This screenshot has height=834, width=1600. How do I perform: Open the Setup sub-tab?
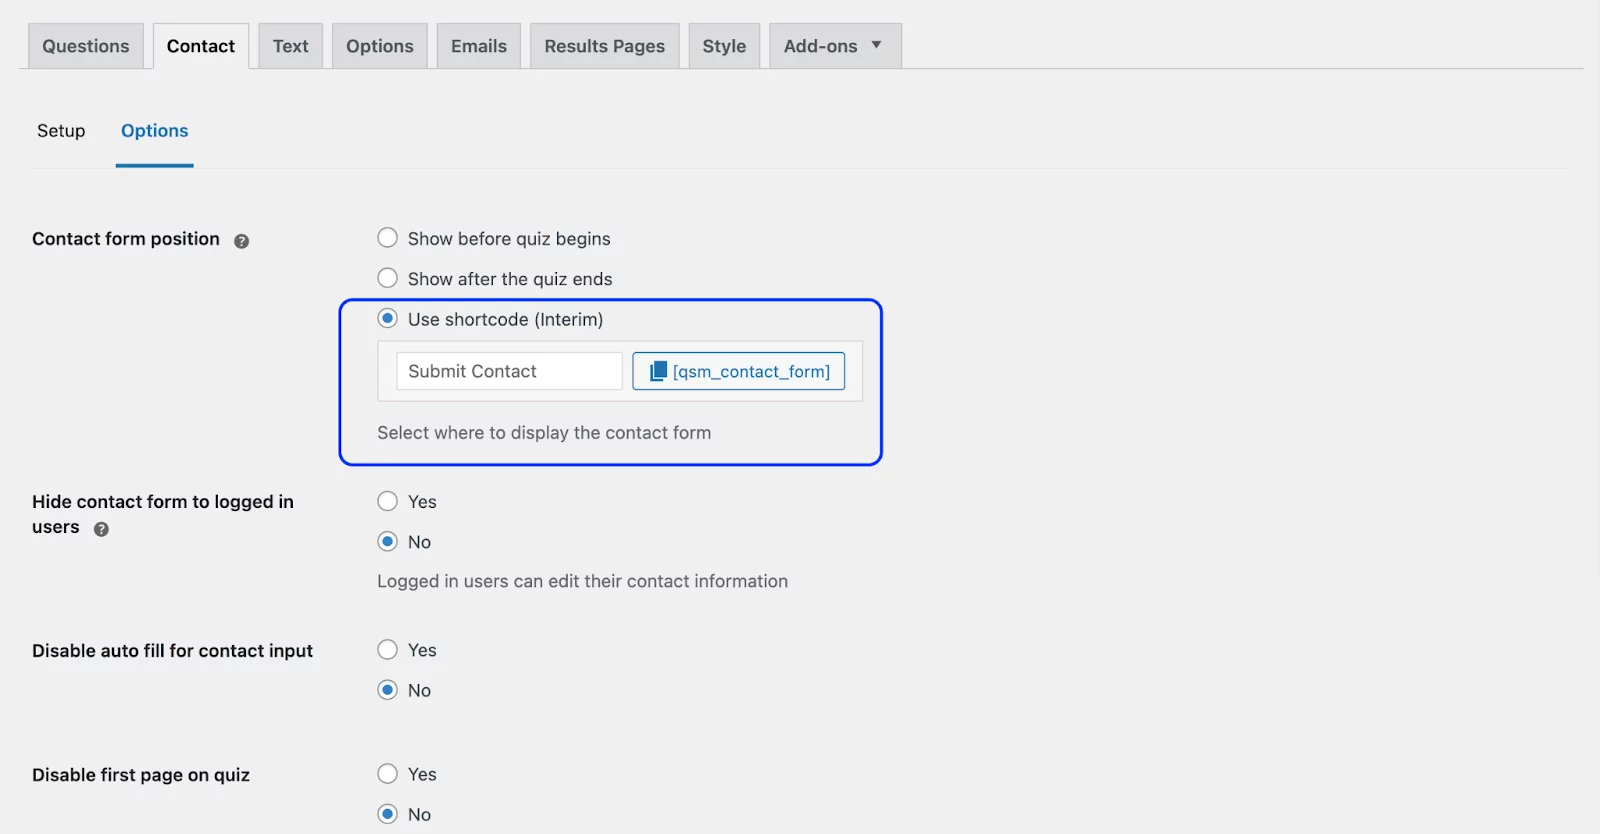pyautogui.click(x=61, y=131)
